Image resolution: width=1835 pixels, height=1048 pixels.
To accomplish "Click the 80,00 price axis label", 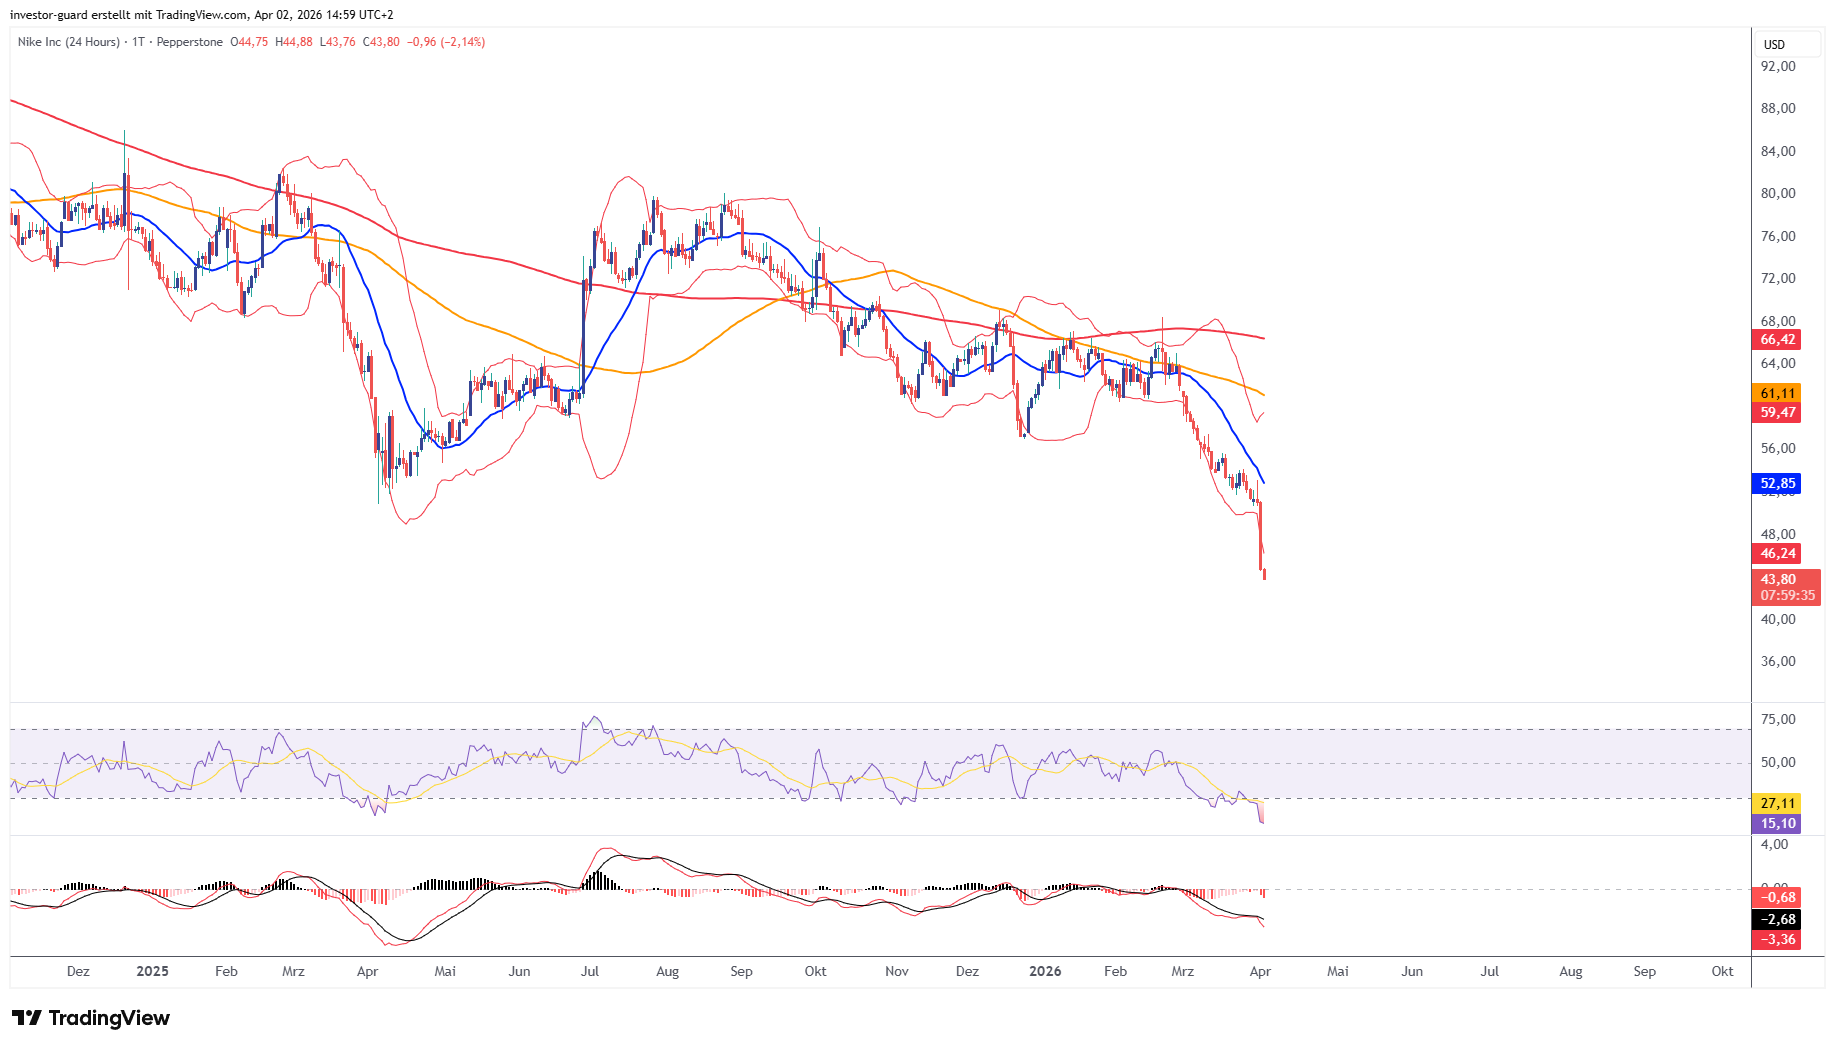I will (1778, 194).
